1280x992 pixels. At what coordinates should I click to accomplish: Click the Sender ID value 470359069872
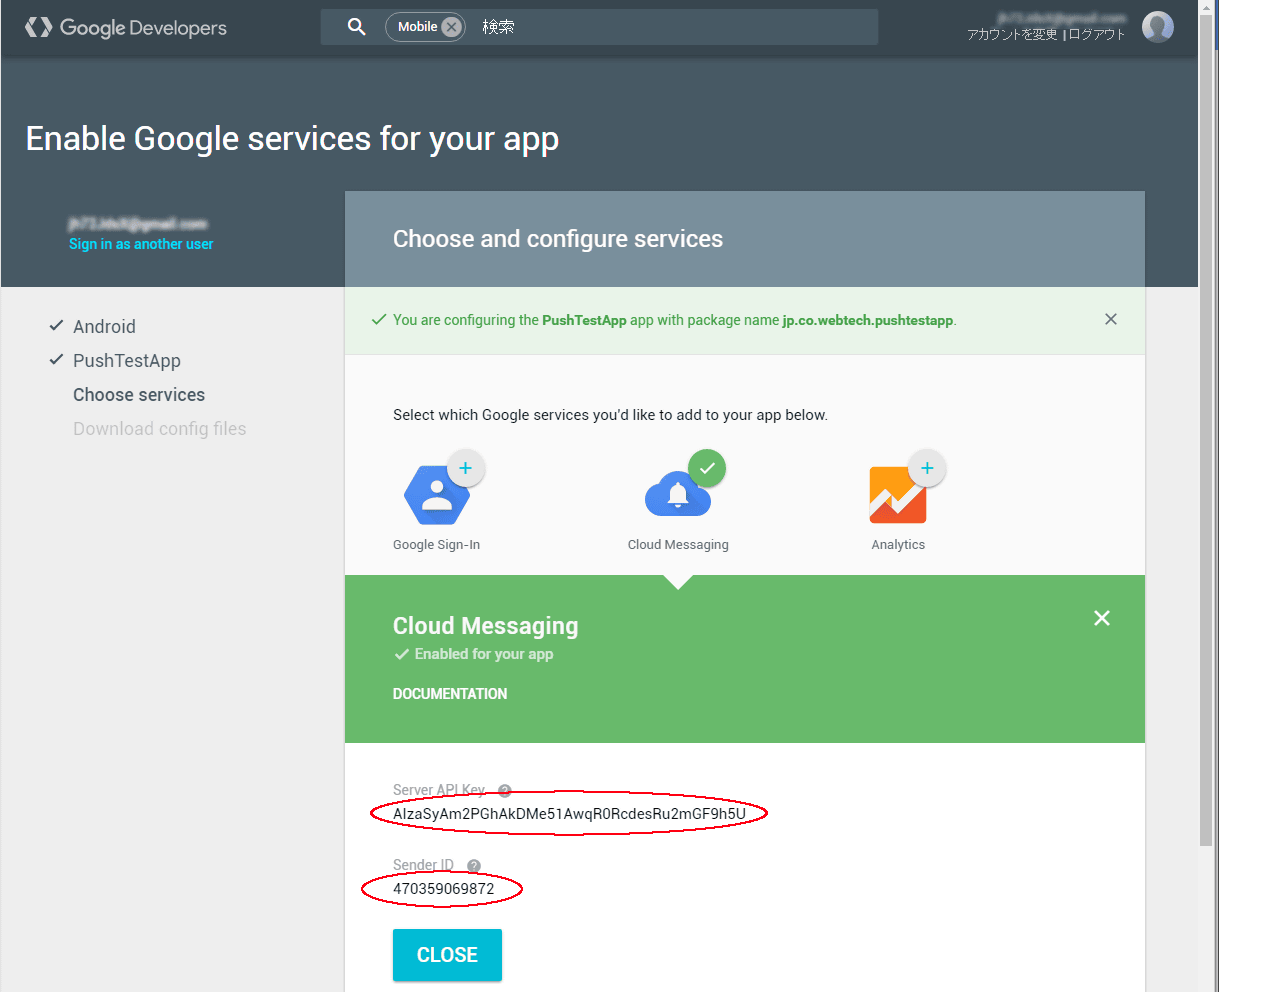click(444, 889)
